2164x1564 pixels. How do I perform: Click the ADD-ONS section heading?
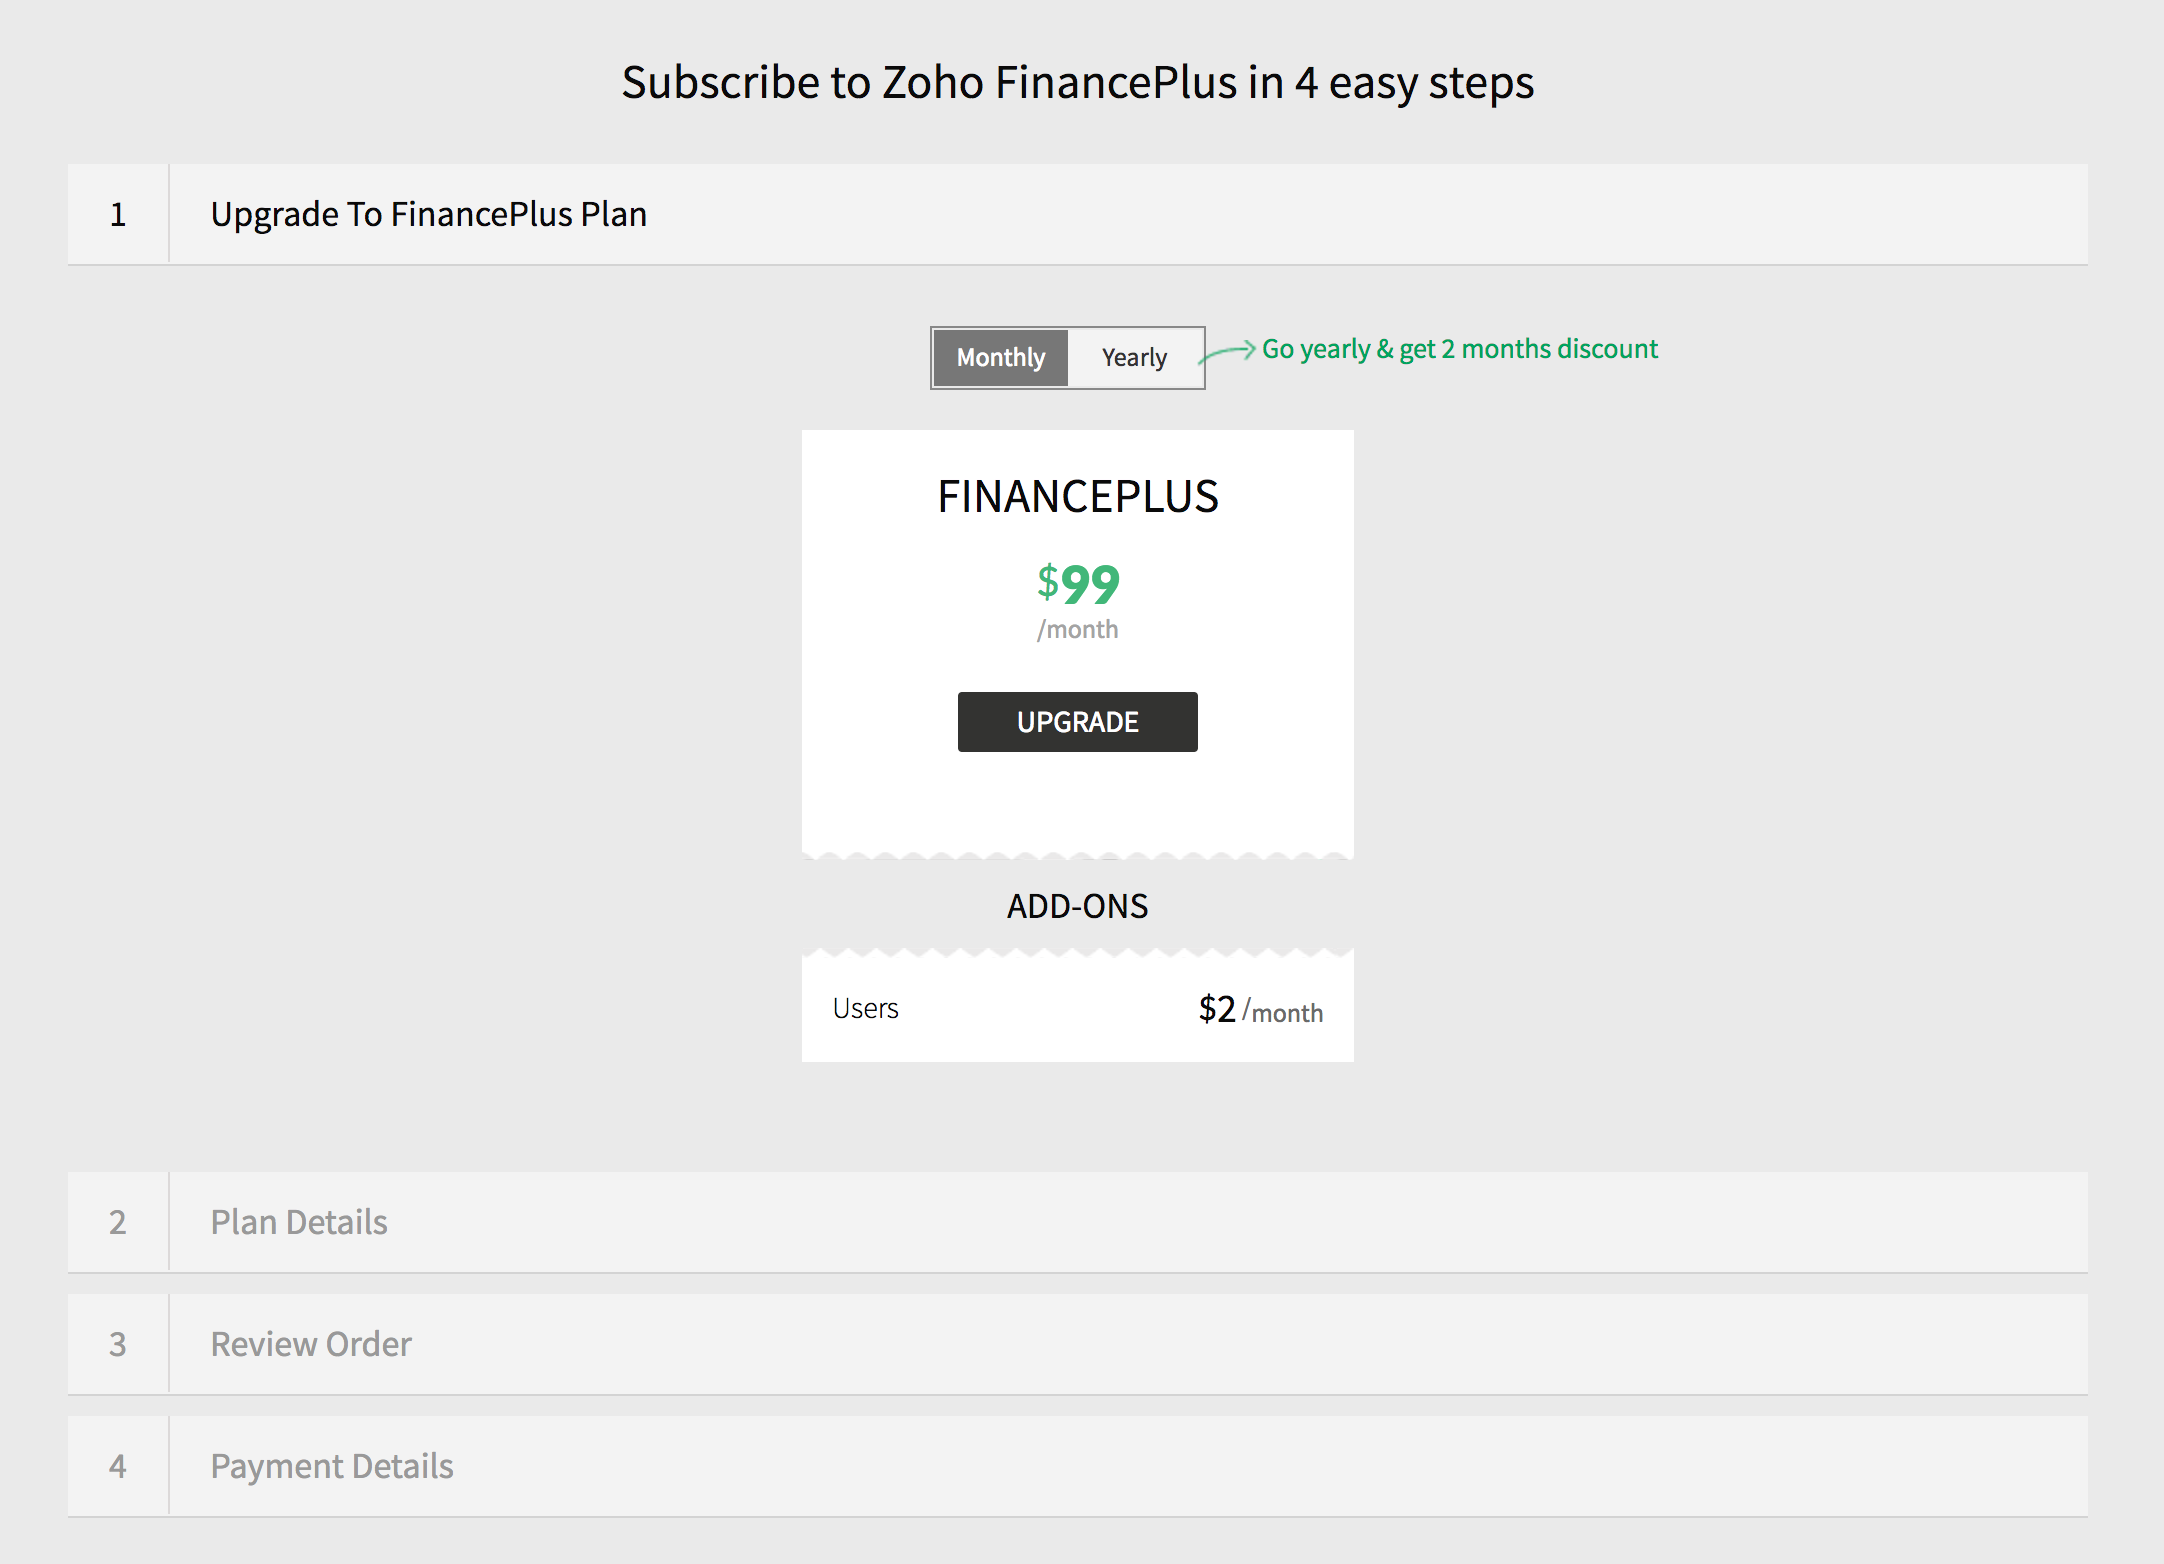point(1077,906)
